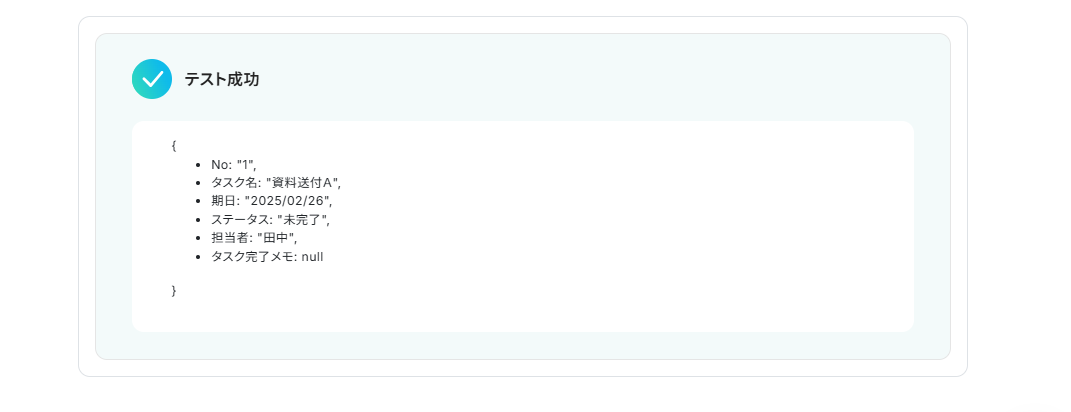Click the bullet before the 期日 entry
Screen dimensions: 1071x412
(197, 202)
